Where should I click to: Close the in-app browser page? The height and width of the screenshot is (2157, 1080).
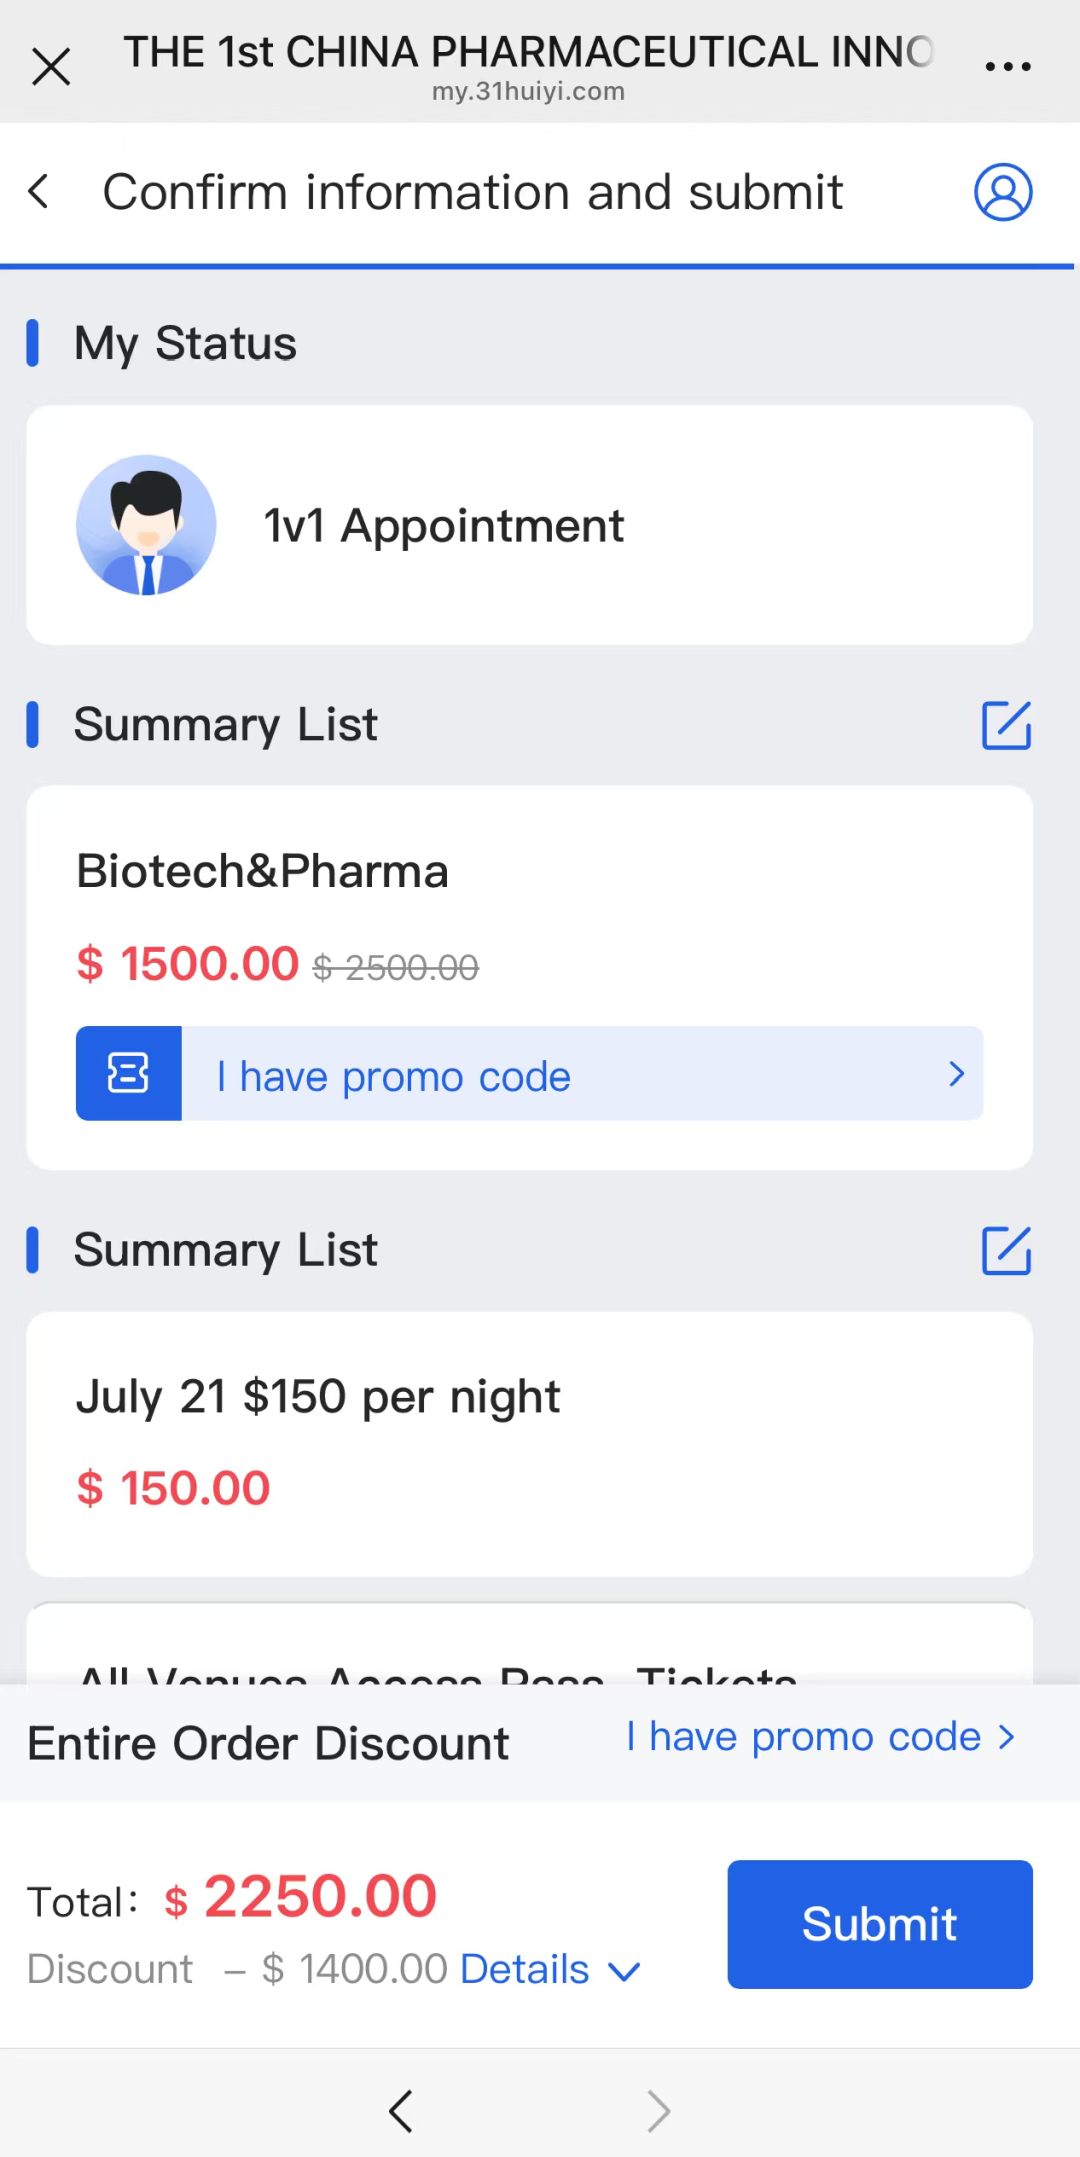[x=51, y=67]
